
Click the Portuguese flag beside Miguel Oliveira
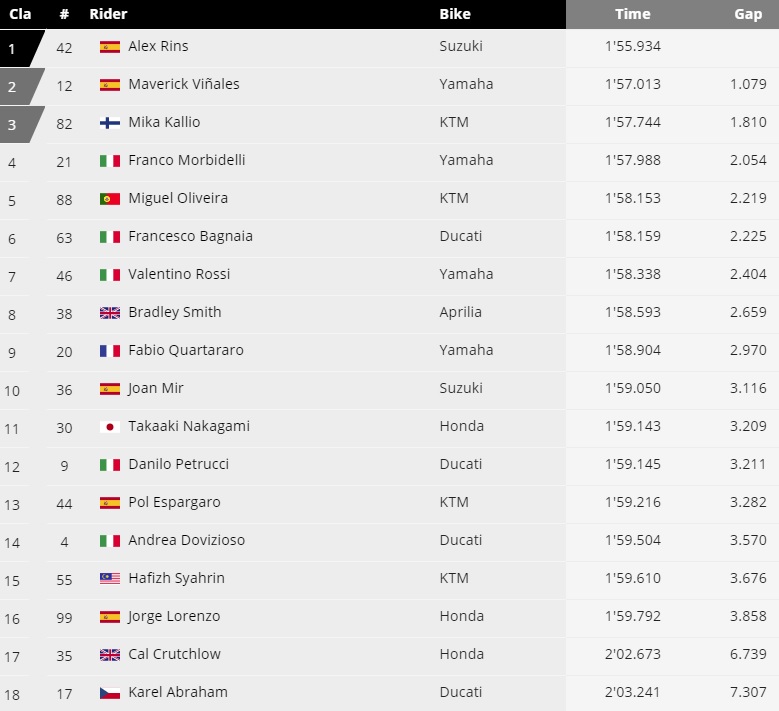tap(110, 199)
